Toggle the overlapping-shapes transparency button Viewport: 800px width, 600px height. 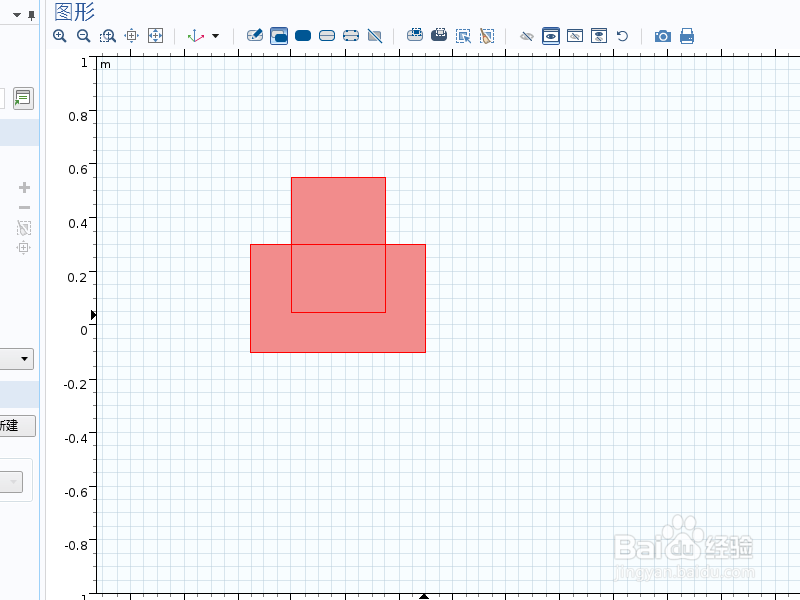[279, 36]
